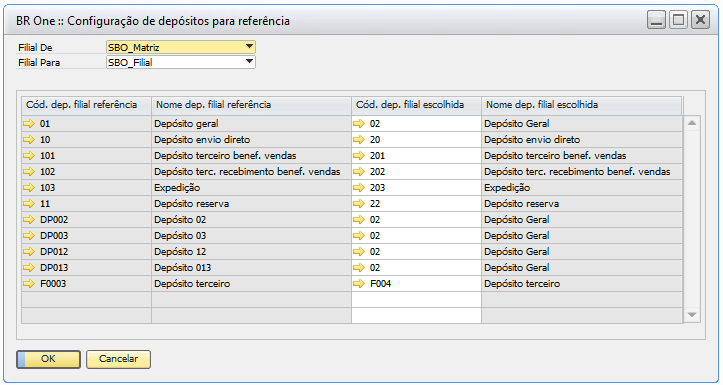Screen dimensions: 723x385
Task: Click the table scrollbar up arrow
Action: (x=692, y=123)
